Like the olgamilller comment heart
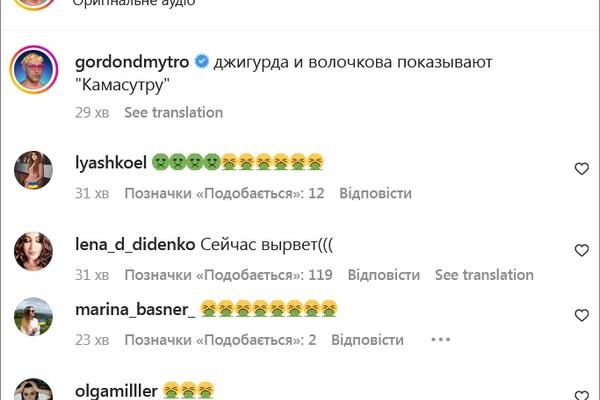This screenshot has height=400, width=600. tap(581, 395)
